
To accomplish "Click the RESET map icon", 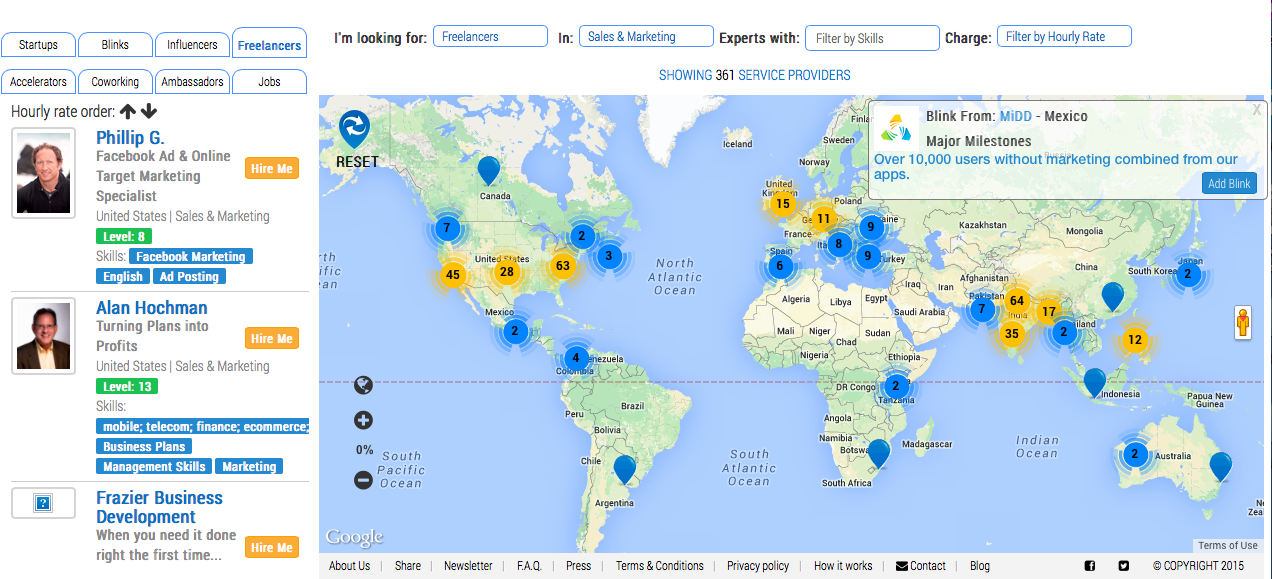I will tap(354, 129).
